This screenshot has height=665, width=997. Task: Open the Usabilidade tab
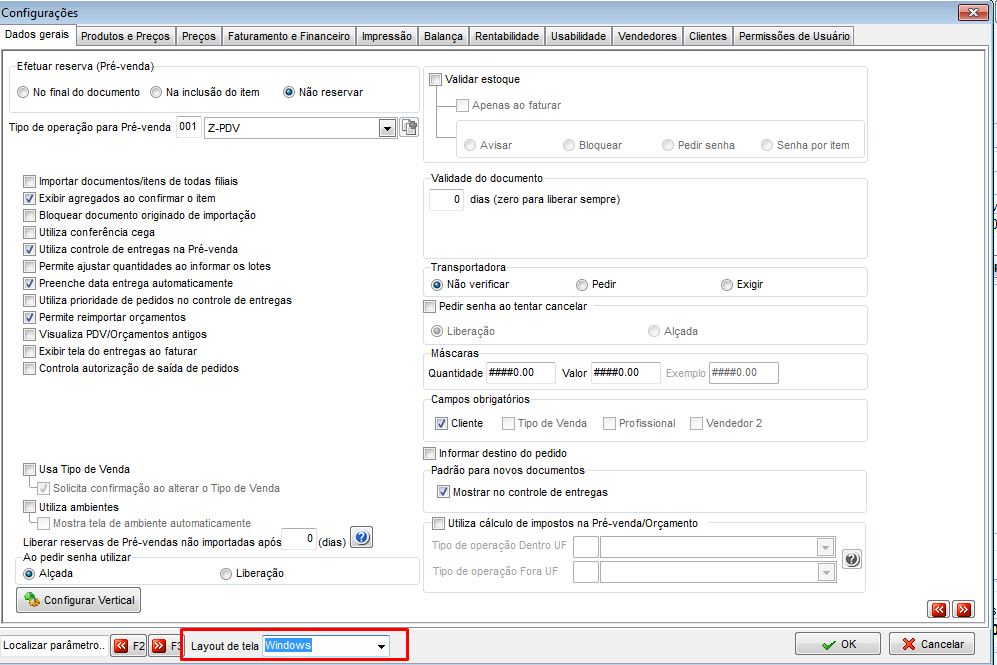(x=578, y=36)
